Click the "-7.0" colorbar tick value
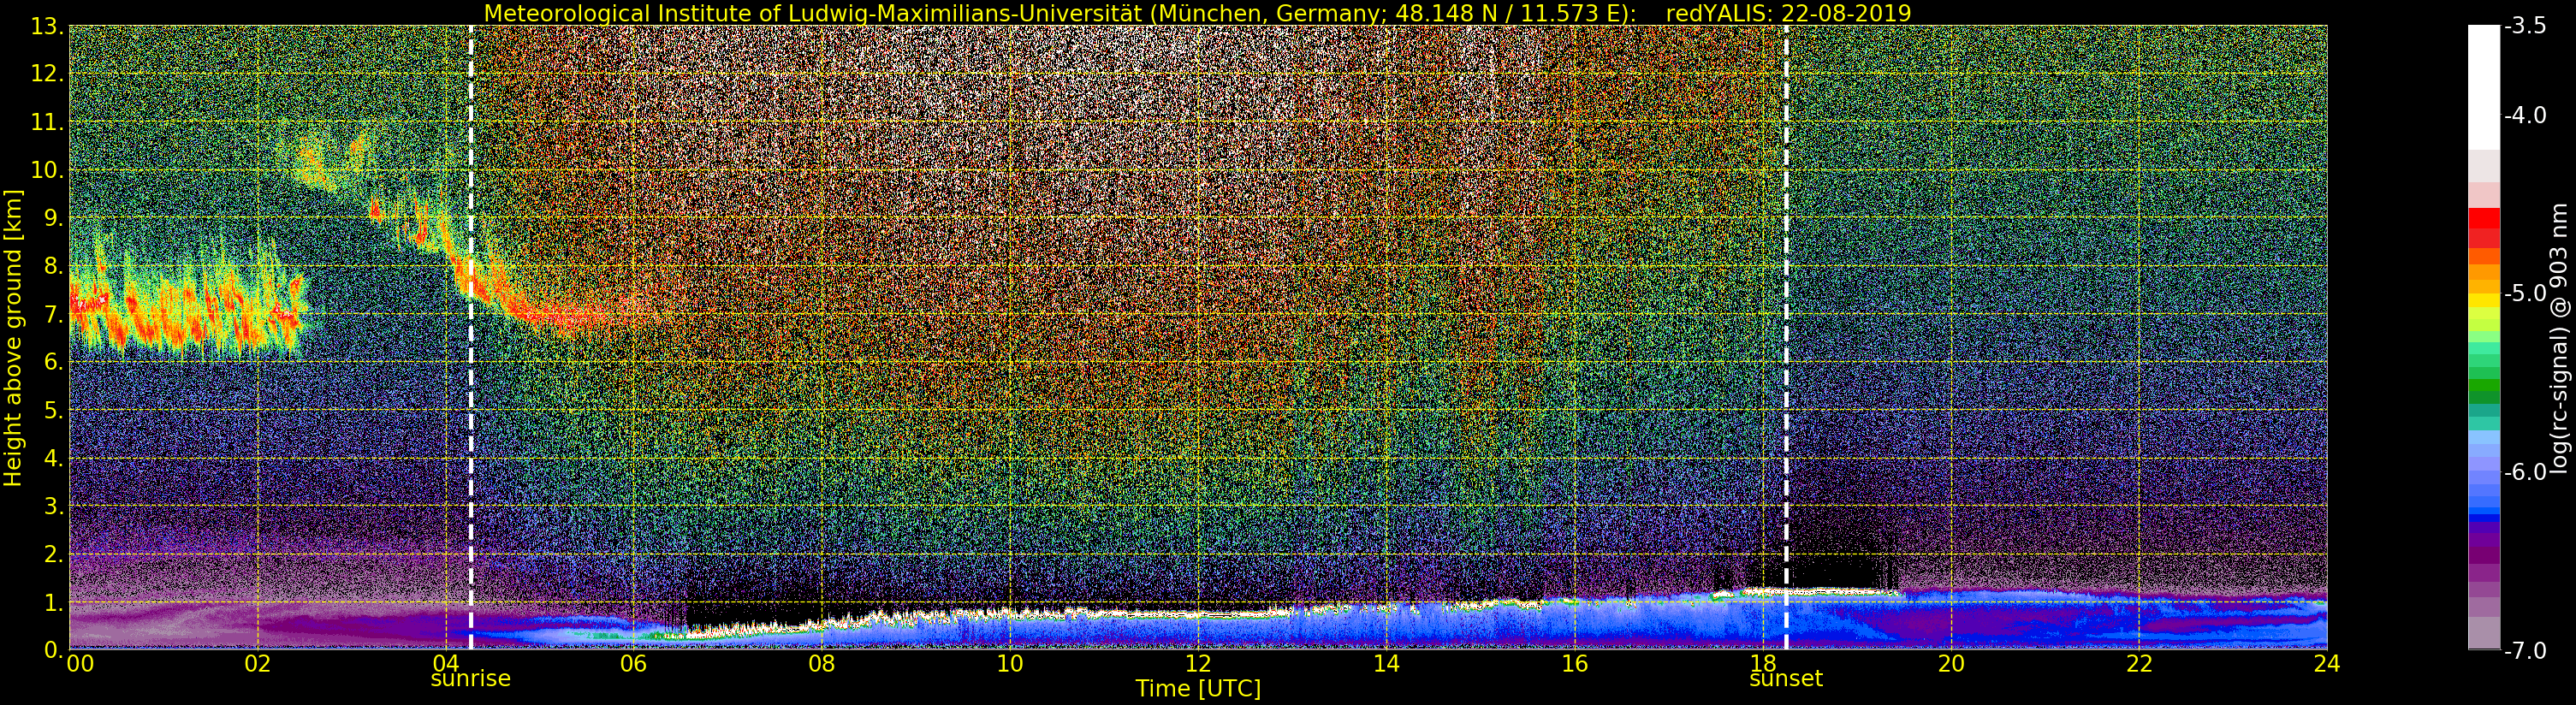2576x705 pixels. pos(2524,651)
